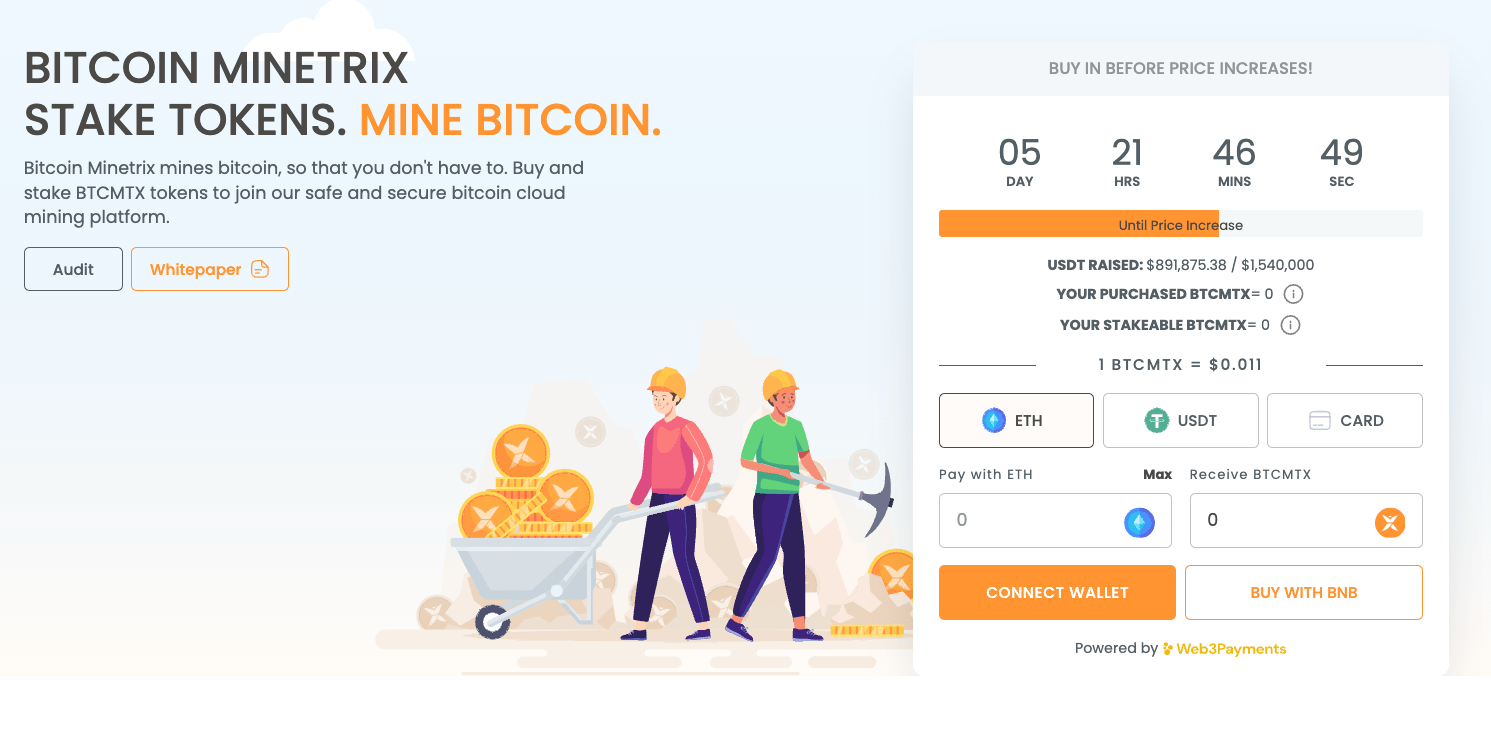
Task: Select the Buy With BNB button
Action: [x=1304, y=592]
